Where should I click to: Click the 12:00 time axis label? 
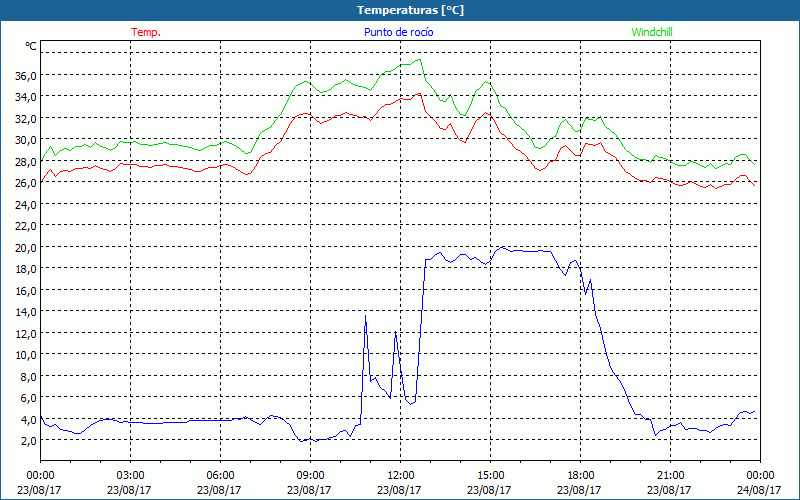pos(401,476)
